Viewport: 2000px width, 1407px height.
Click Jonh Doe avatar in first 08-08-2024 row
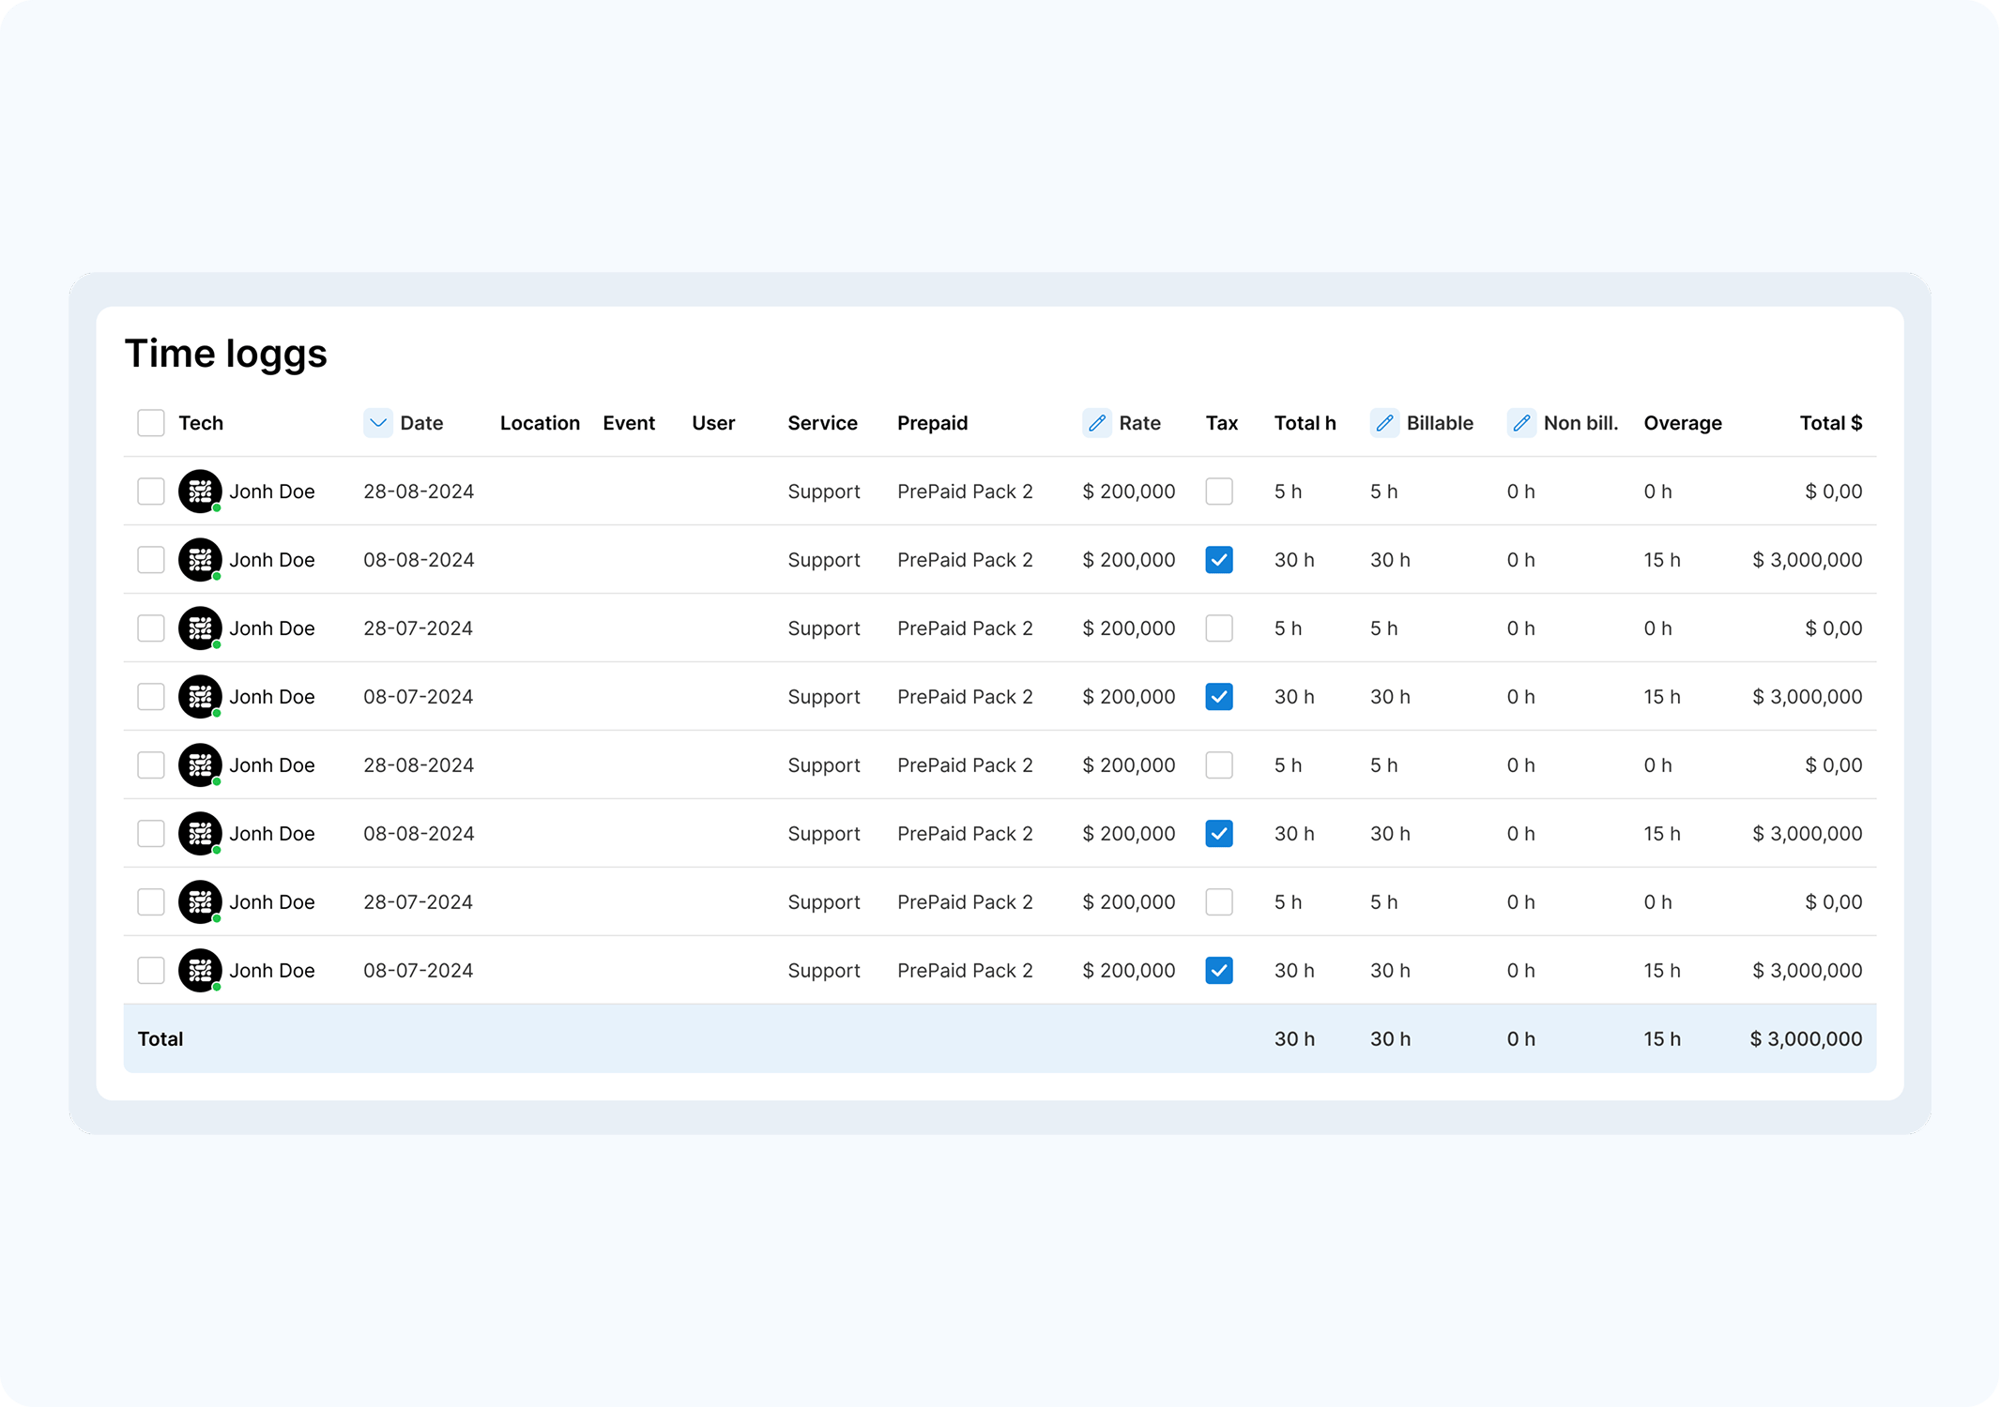tap(200, 560)
